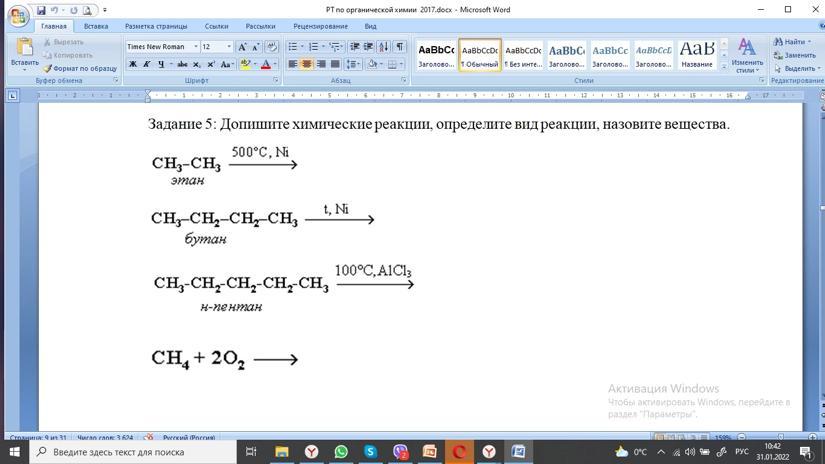
Task: Expand the styles gallery more arrow
Action: point(724,66)
